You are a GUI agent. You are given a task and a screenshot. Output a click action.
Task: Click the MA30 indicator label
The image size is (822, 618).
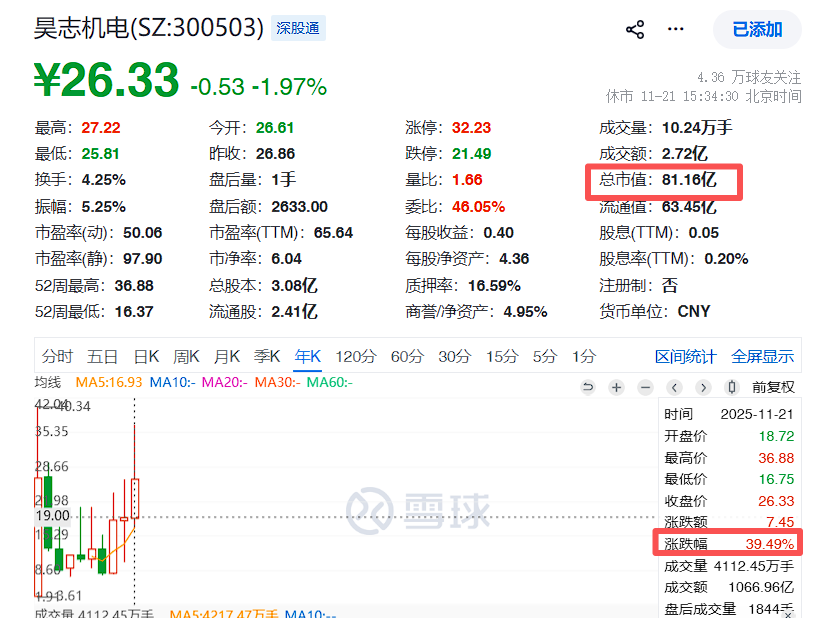pyautogui.click(x=277, y=383)
